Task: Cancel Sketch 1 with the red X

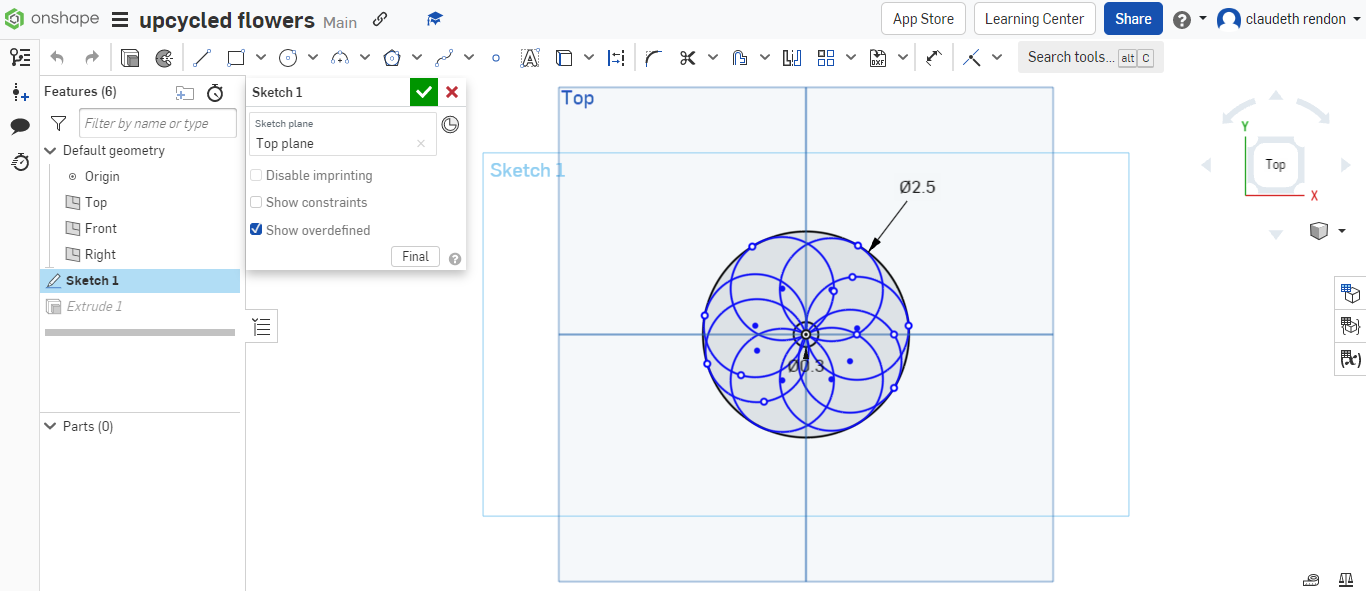Action: point(452,92)
